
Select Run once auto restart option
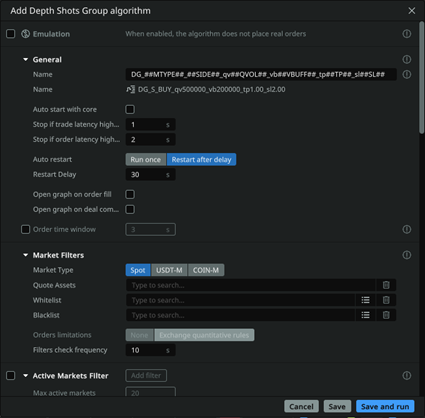pos(146,159)
